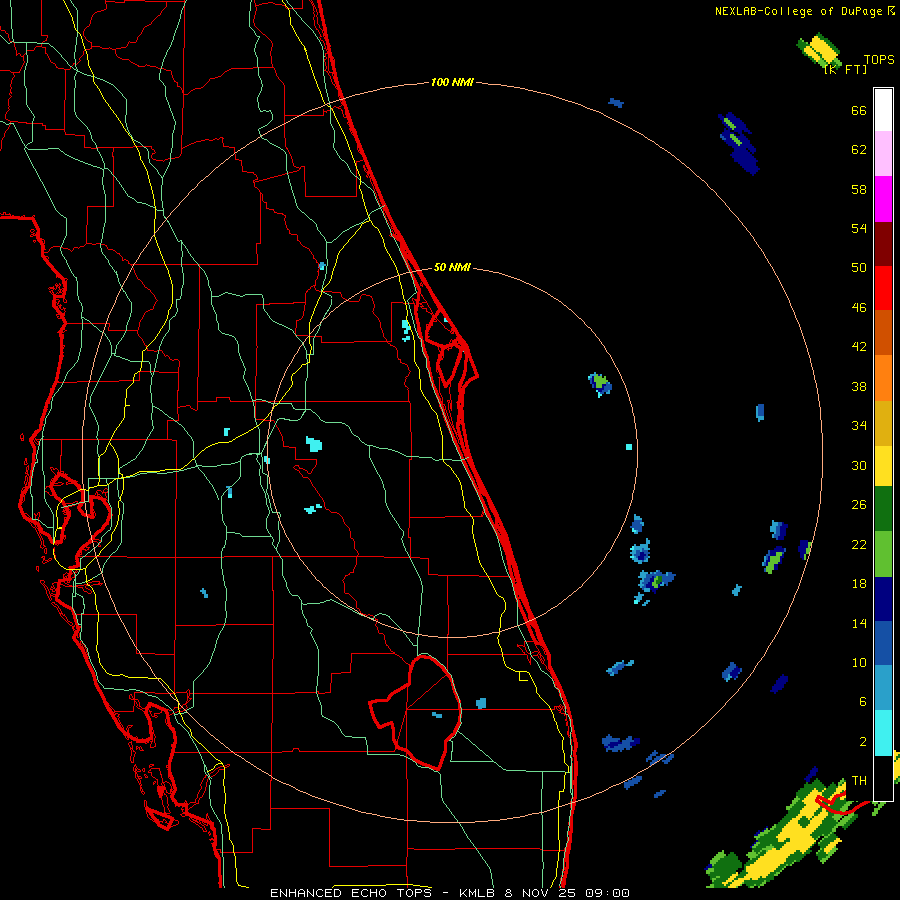Click the '100 NMI' range ring label
Screen dimensions: 900x900
point(452,82)
